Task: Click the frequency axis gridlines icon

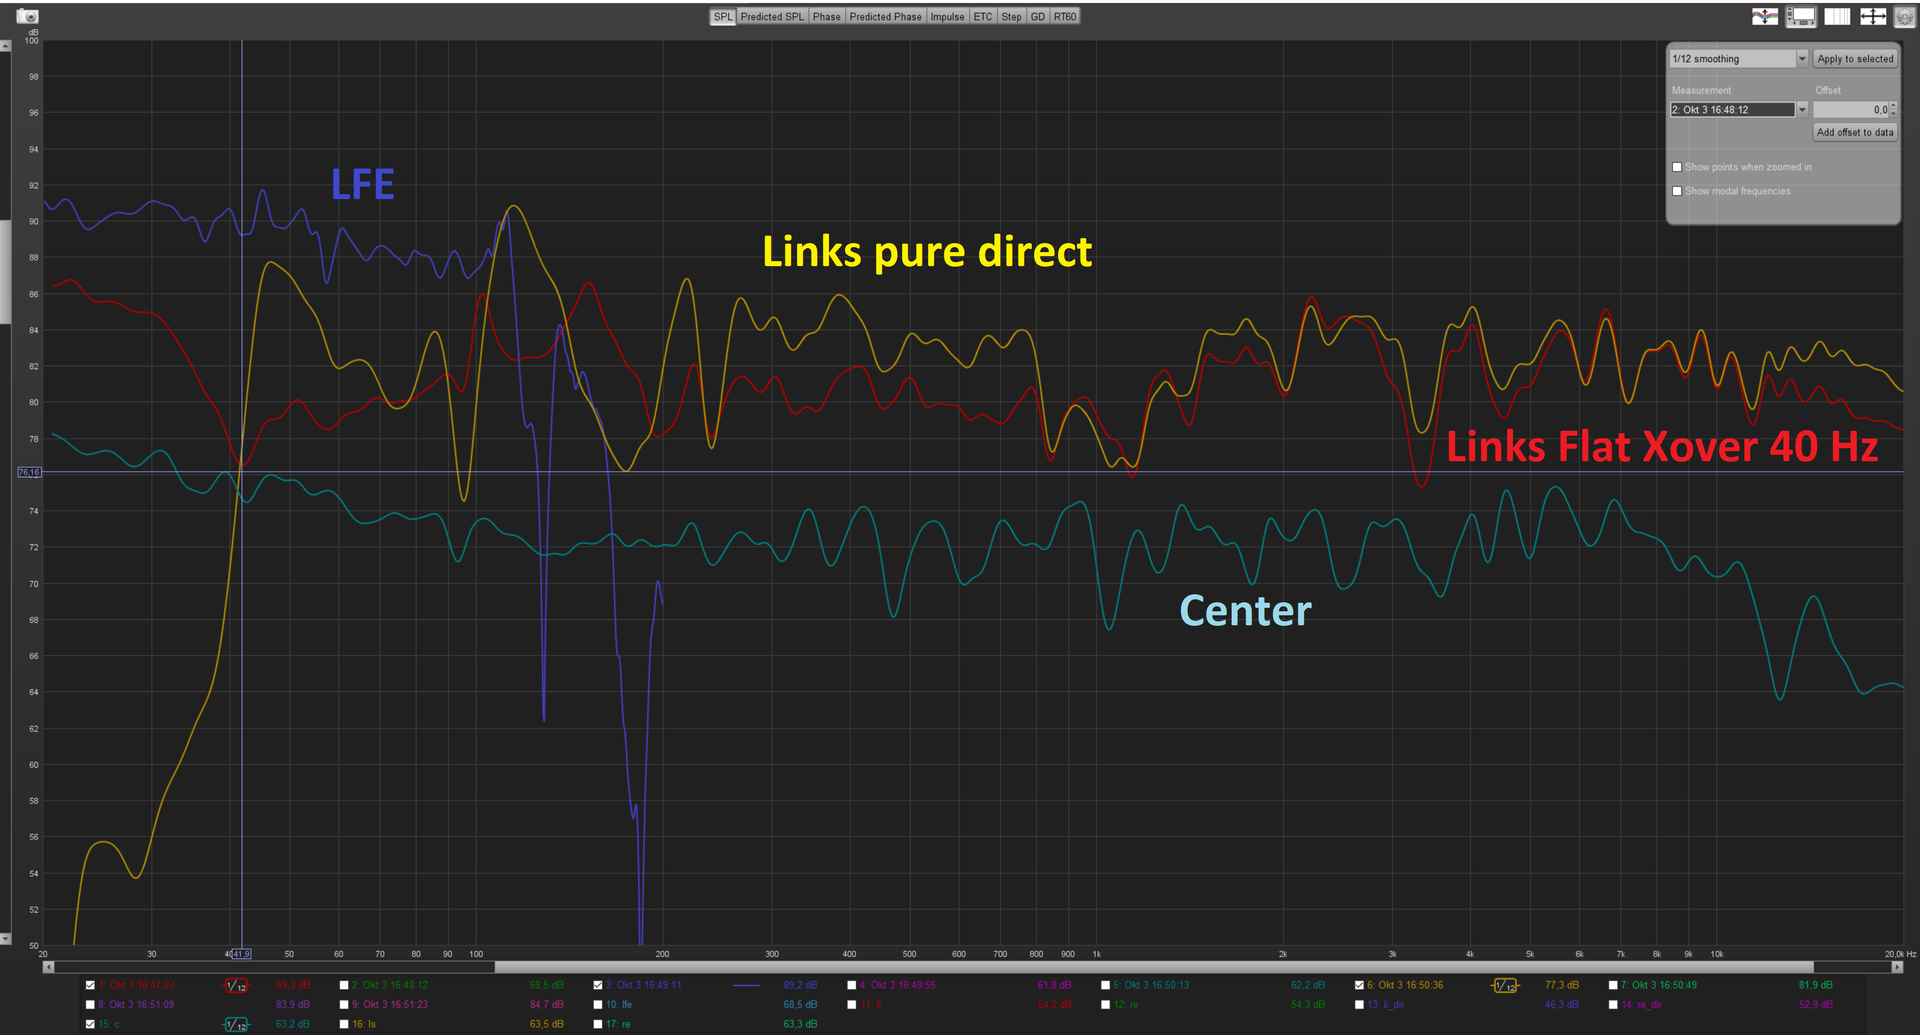Action: 1837,16
